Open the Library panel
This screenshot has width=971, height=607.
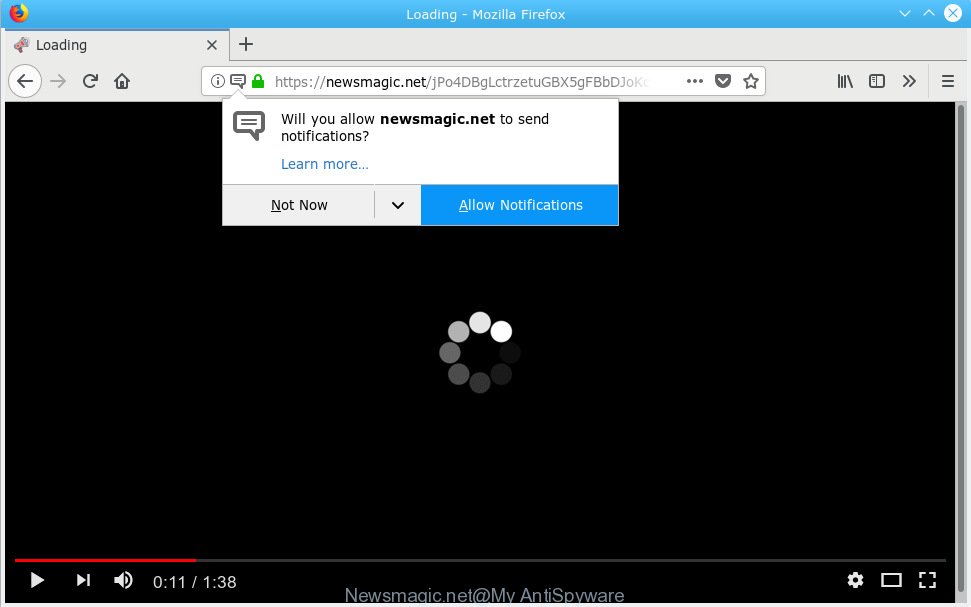tap(845, 81)
